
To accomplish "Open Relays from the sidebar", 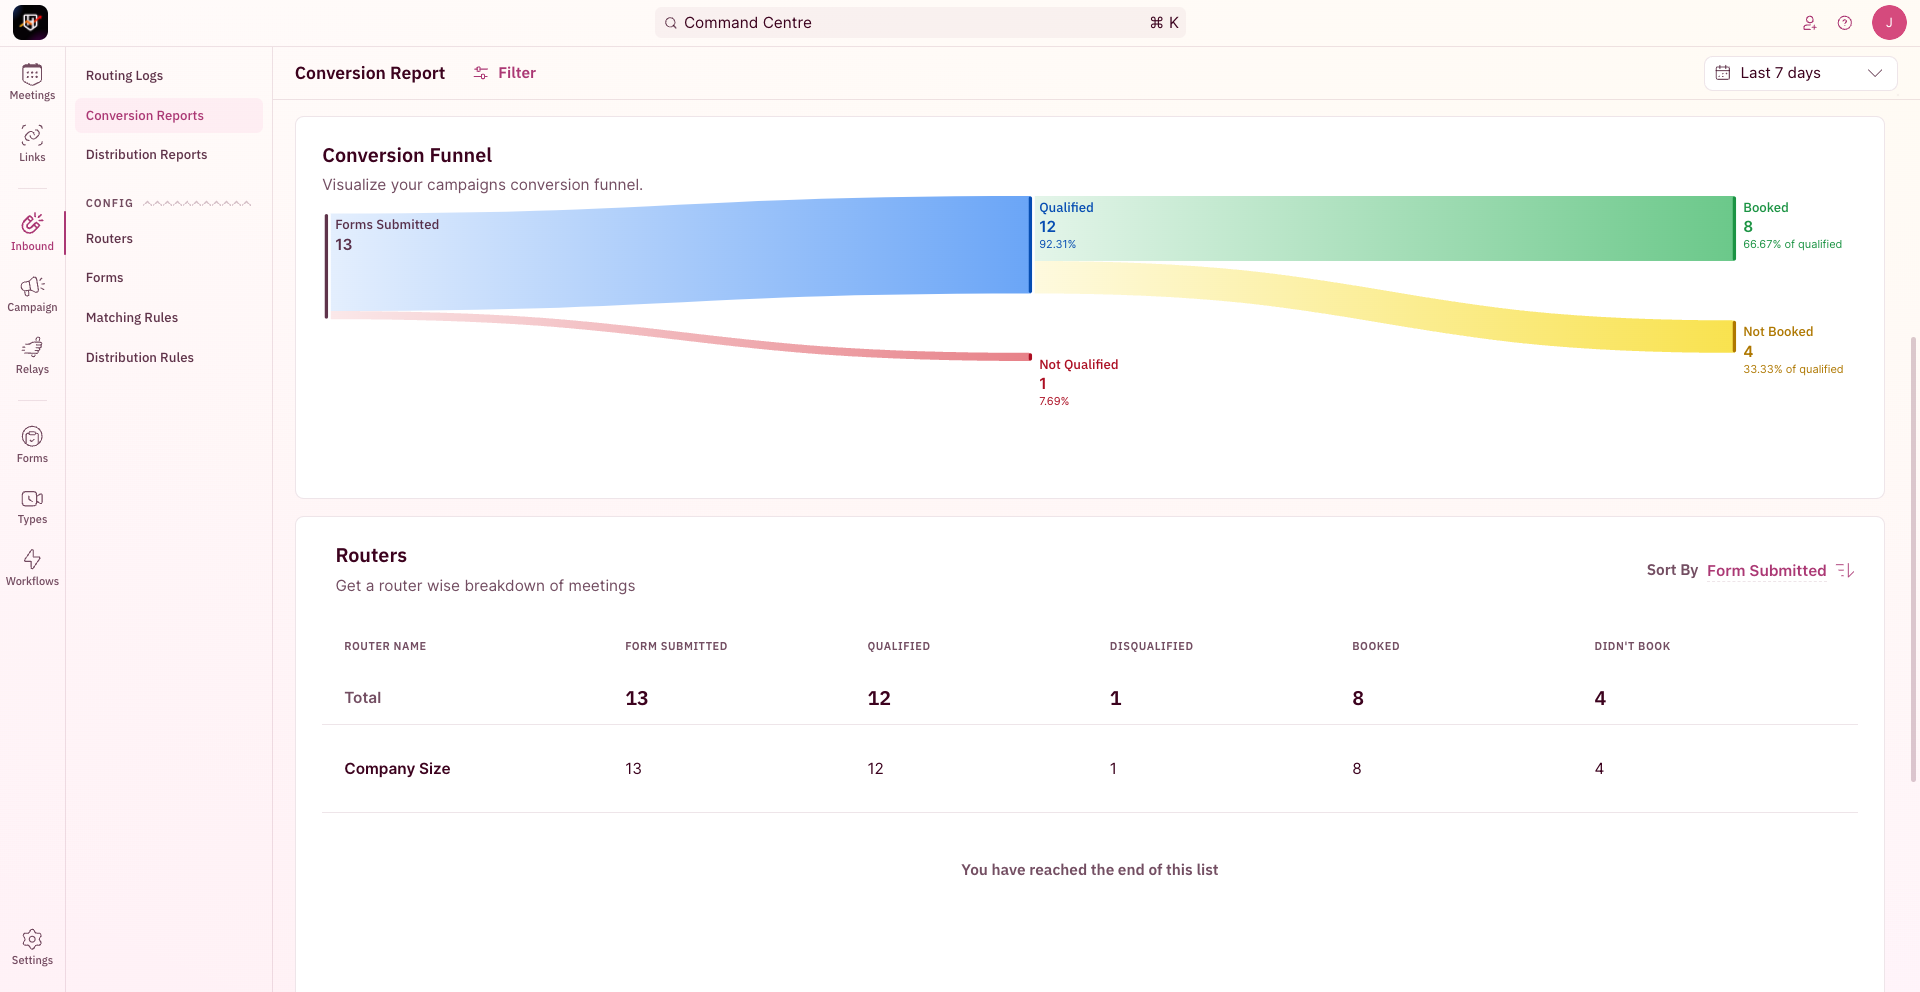I will 32,355.
